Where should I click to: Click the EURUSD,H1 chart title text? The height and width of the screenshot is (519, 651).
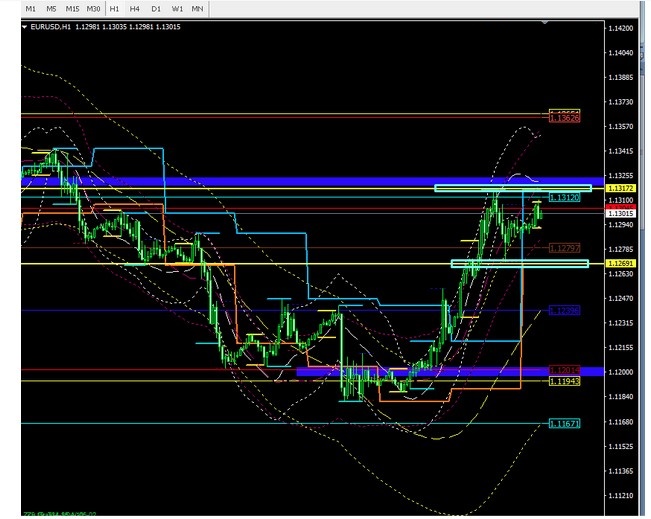click(48, 28)
